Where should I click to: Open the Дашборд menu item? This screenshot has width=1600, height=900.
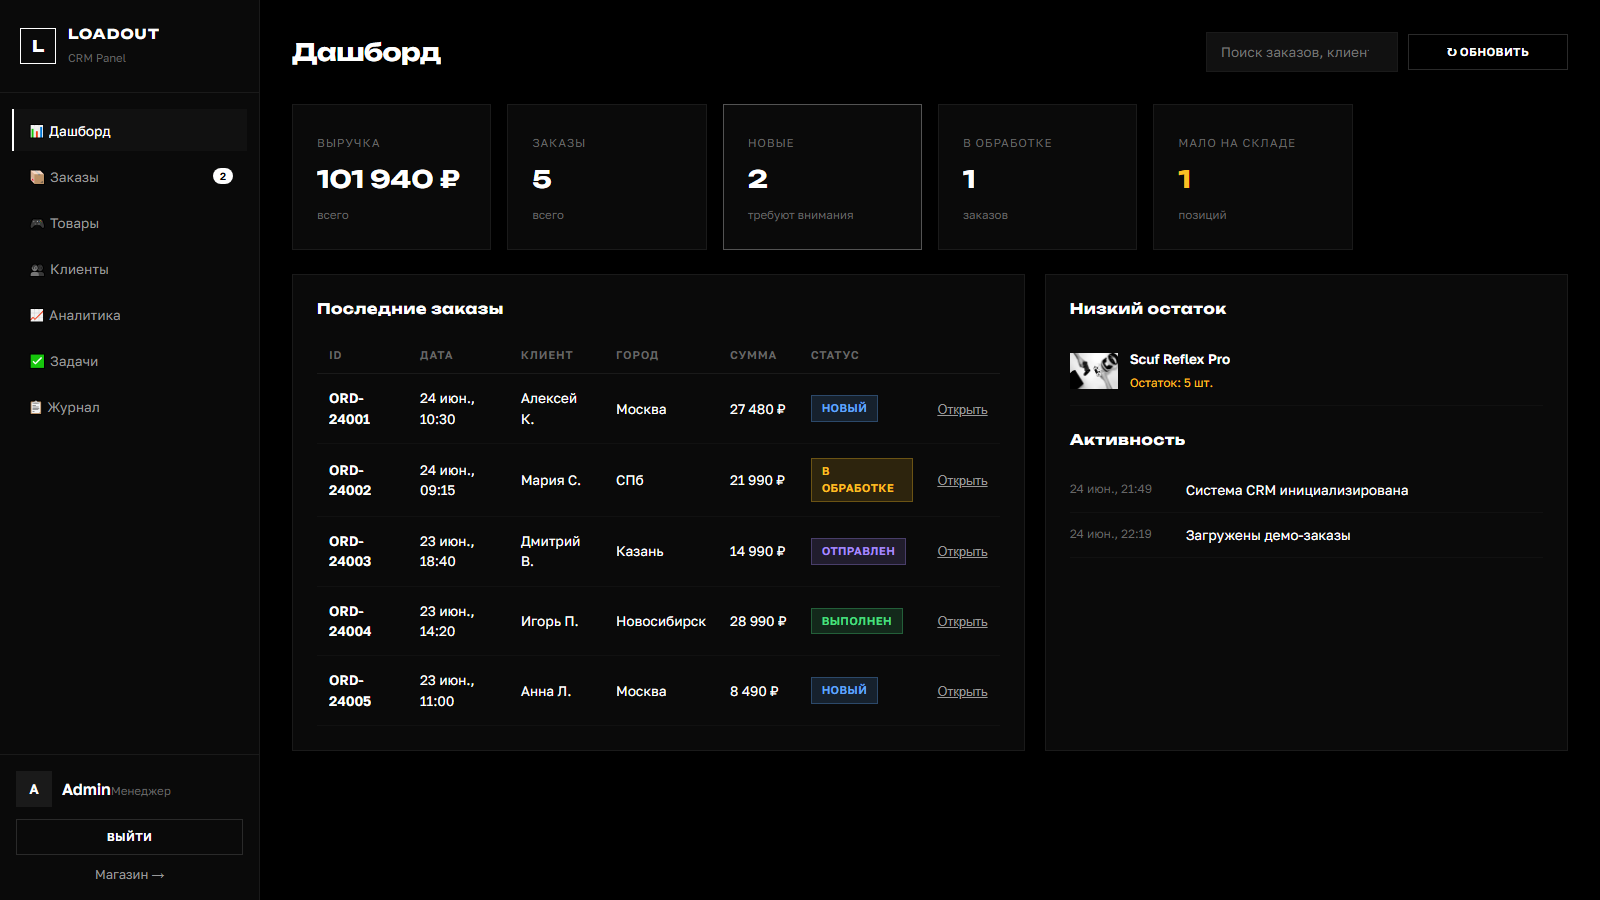pos(130,131)
